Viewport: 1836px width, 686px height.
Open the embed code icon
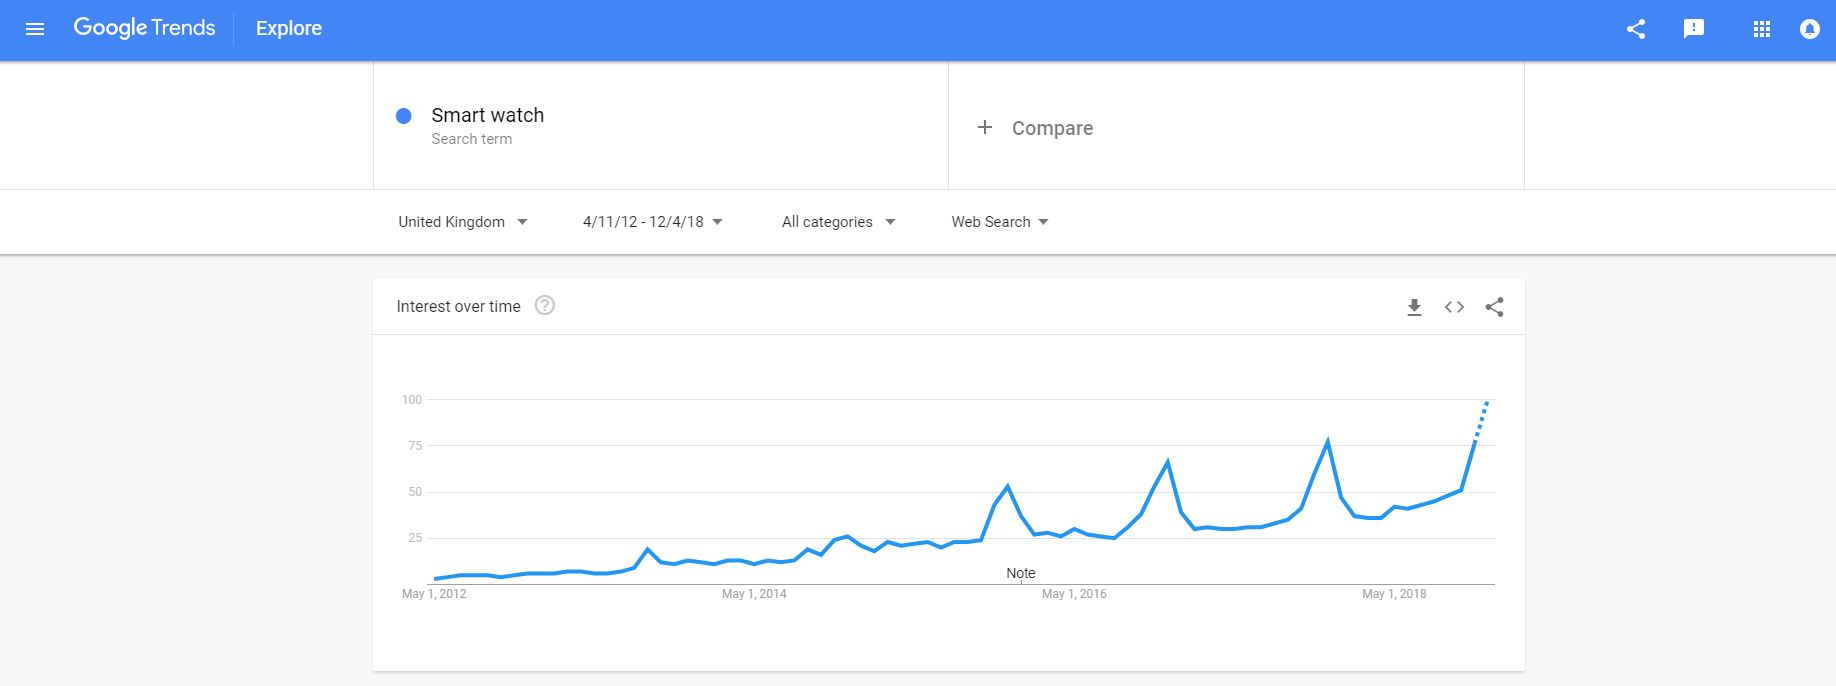(1455, 307)
